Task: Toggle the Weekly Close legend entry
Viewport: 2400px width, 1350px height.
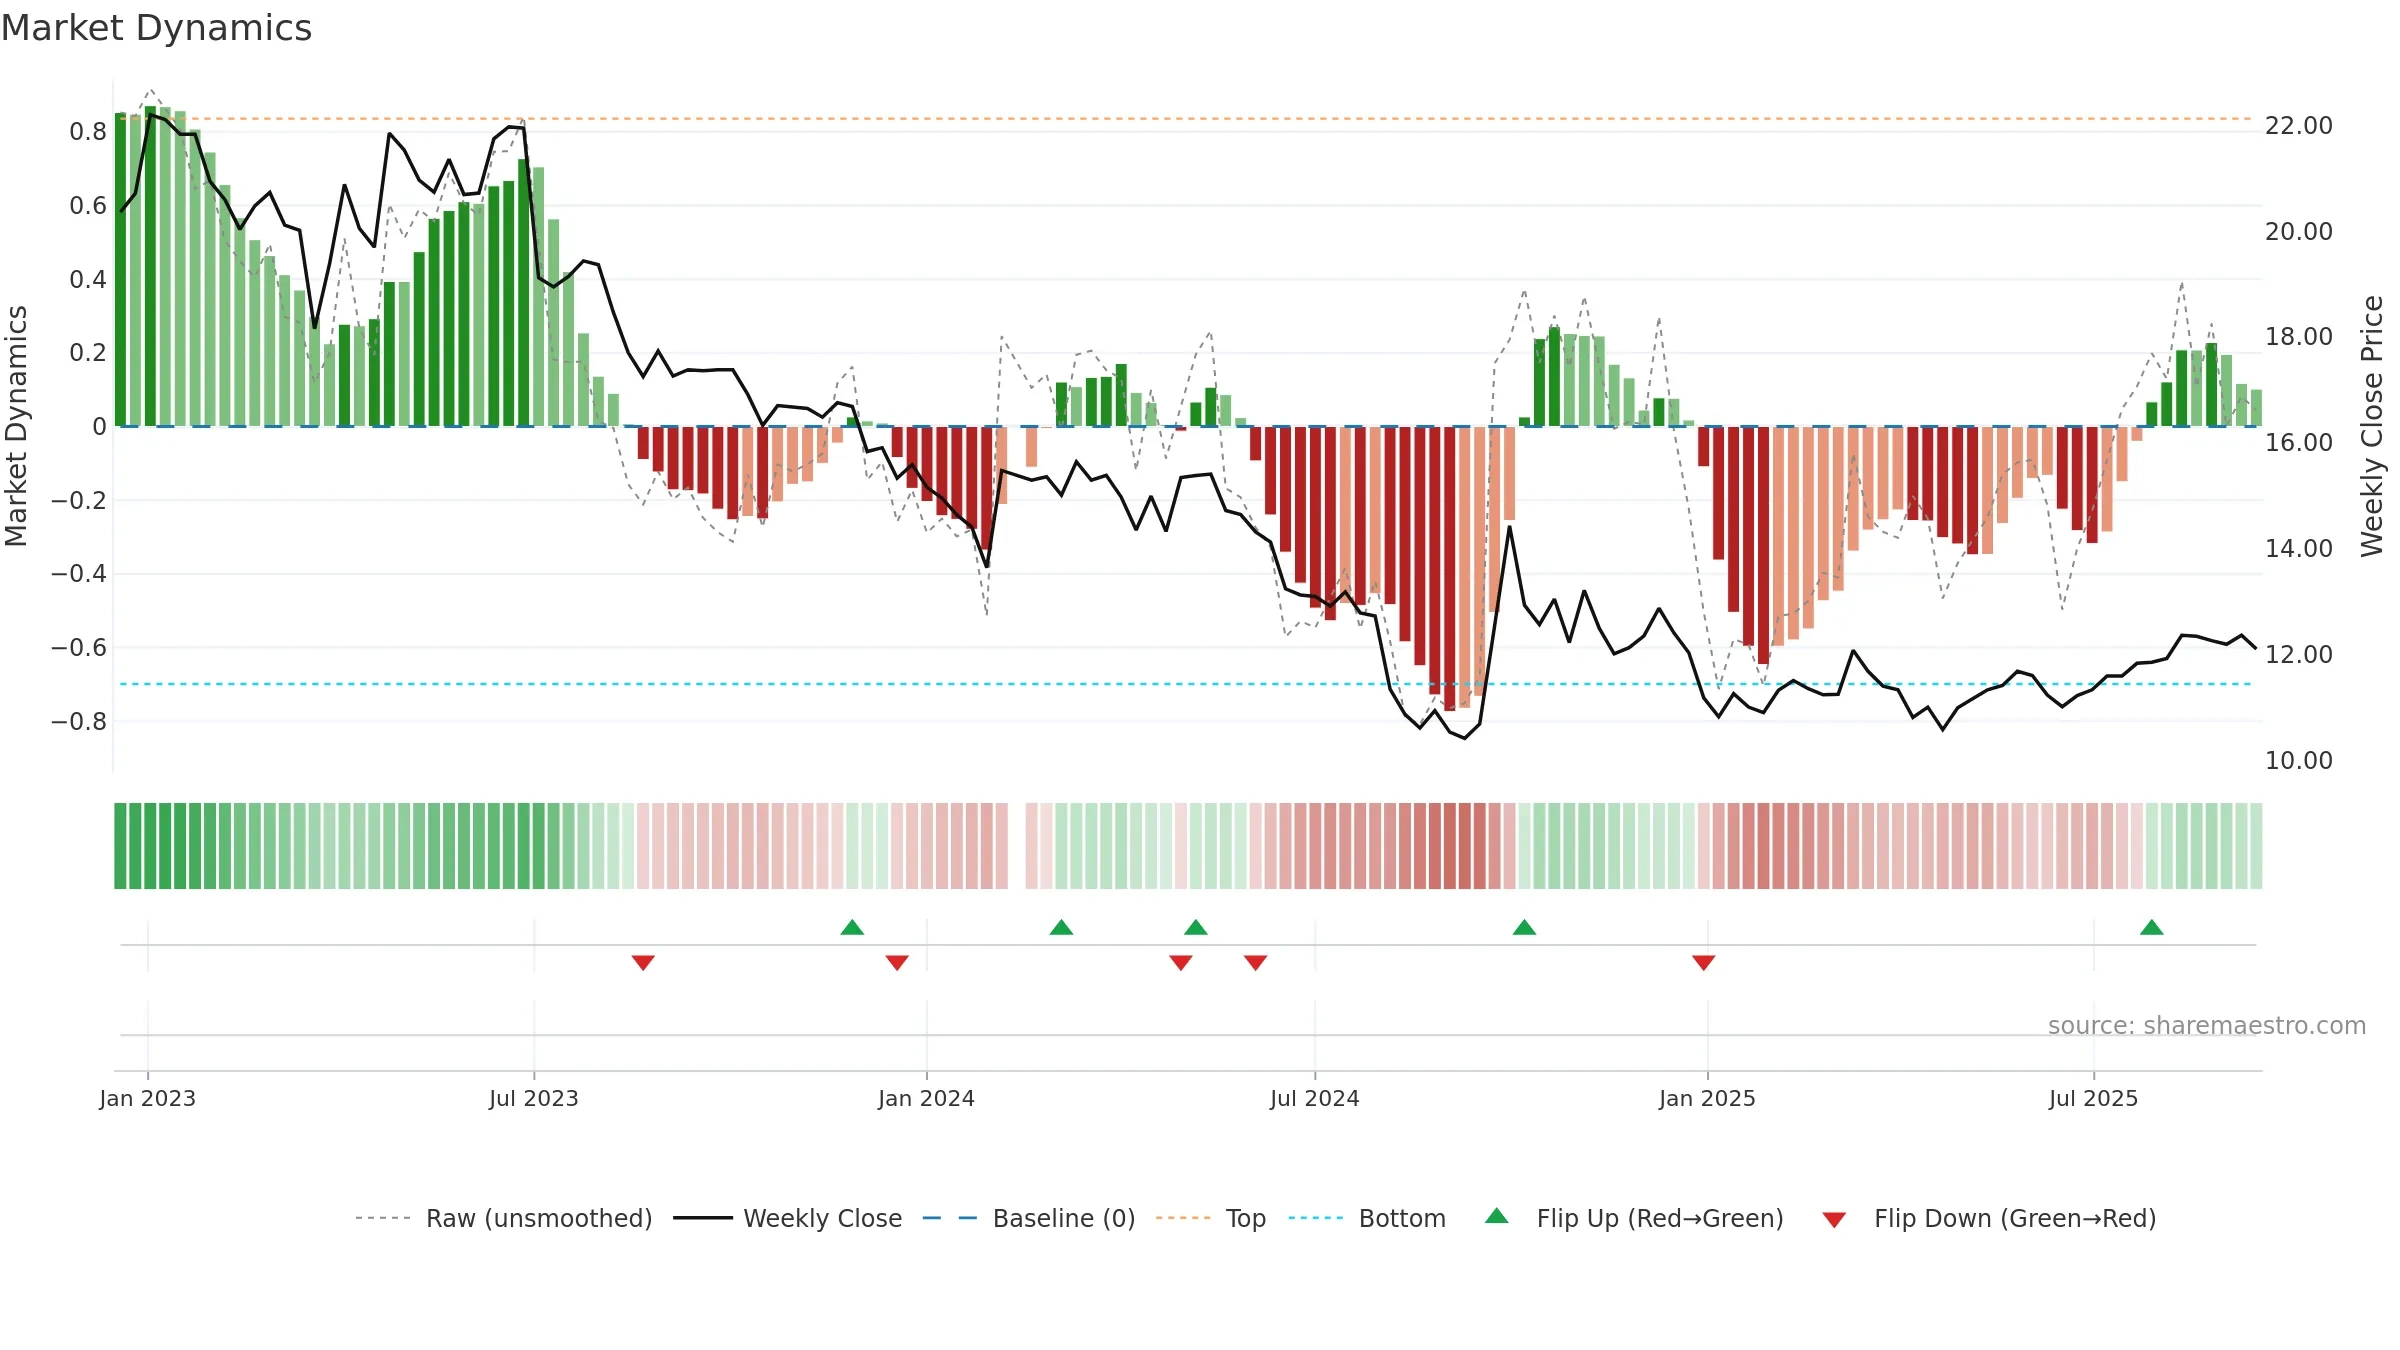Action: [788, 1218]
